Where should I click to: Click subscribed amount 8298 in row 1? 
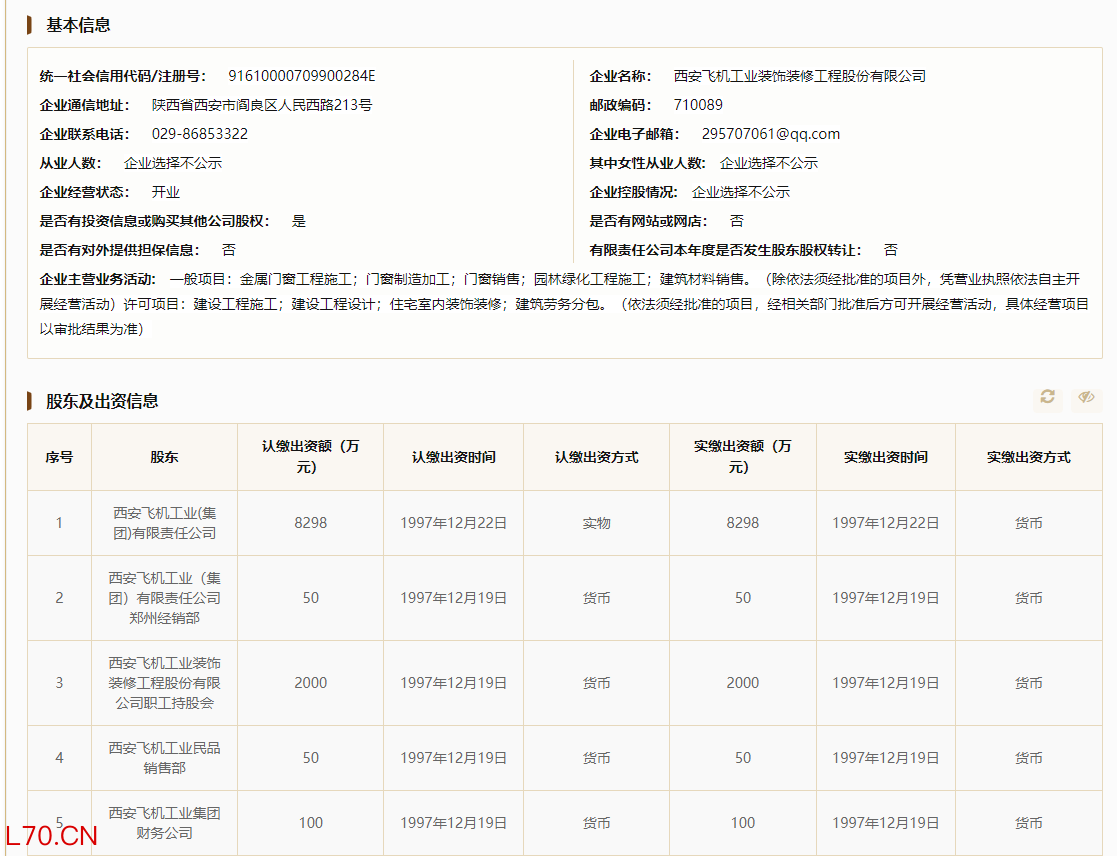point(311,523)
